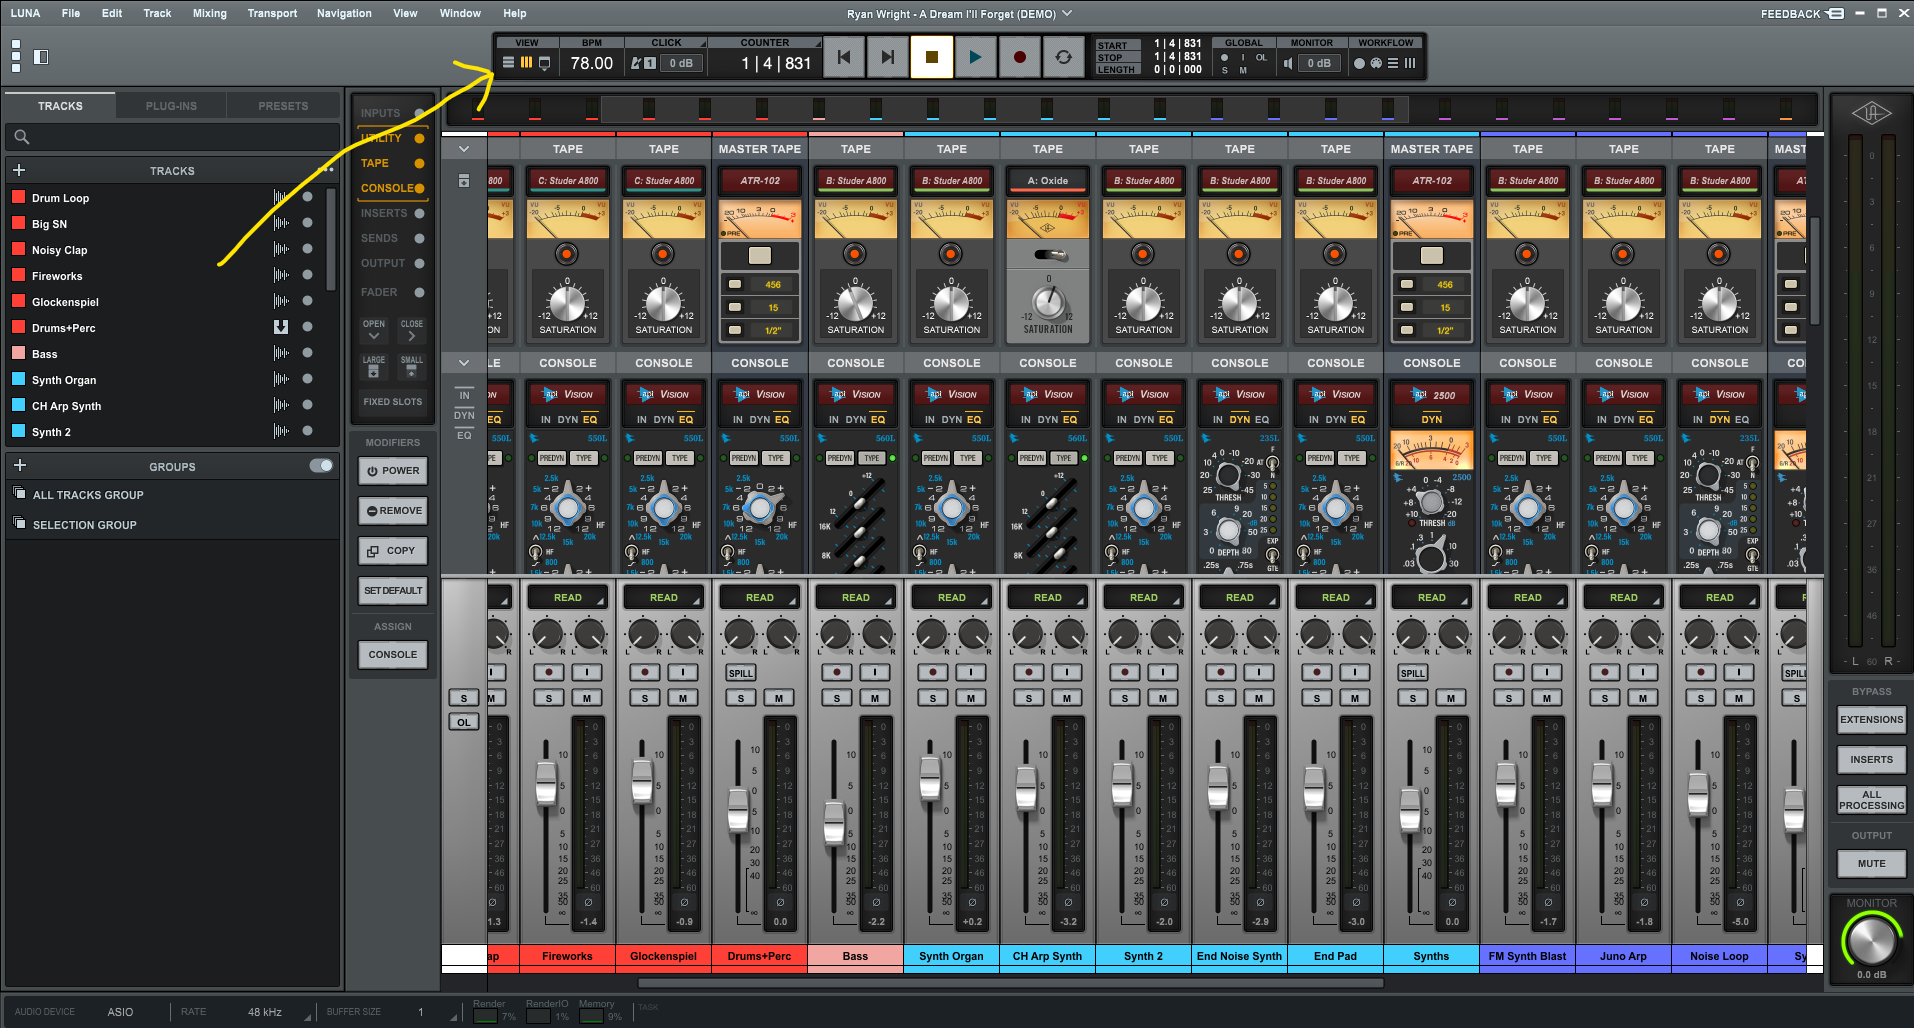Jump to end with the skip-forward button
This screenshot has width=1914, height=1028.
(887, 58)
